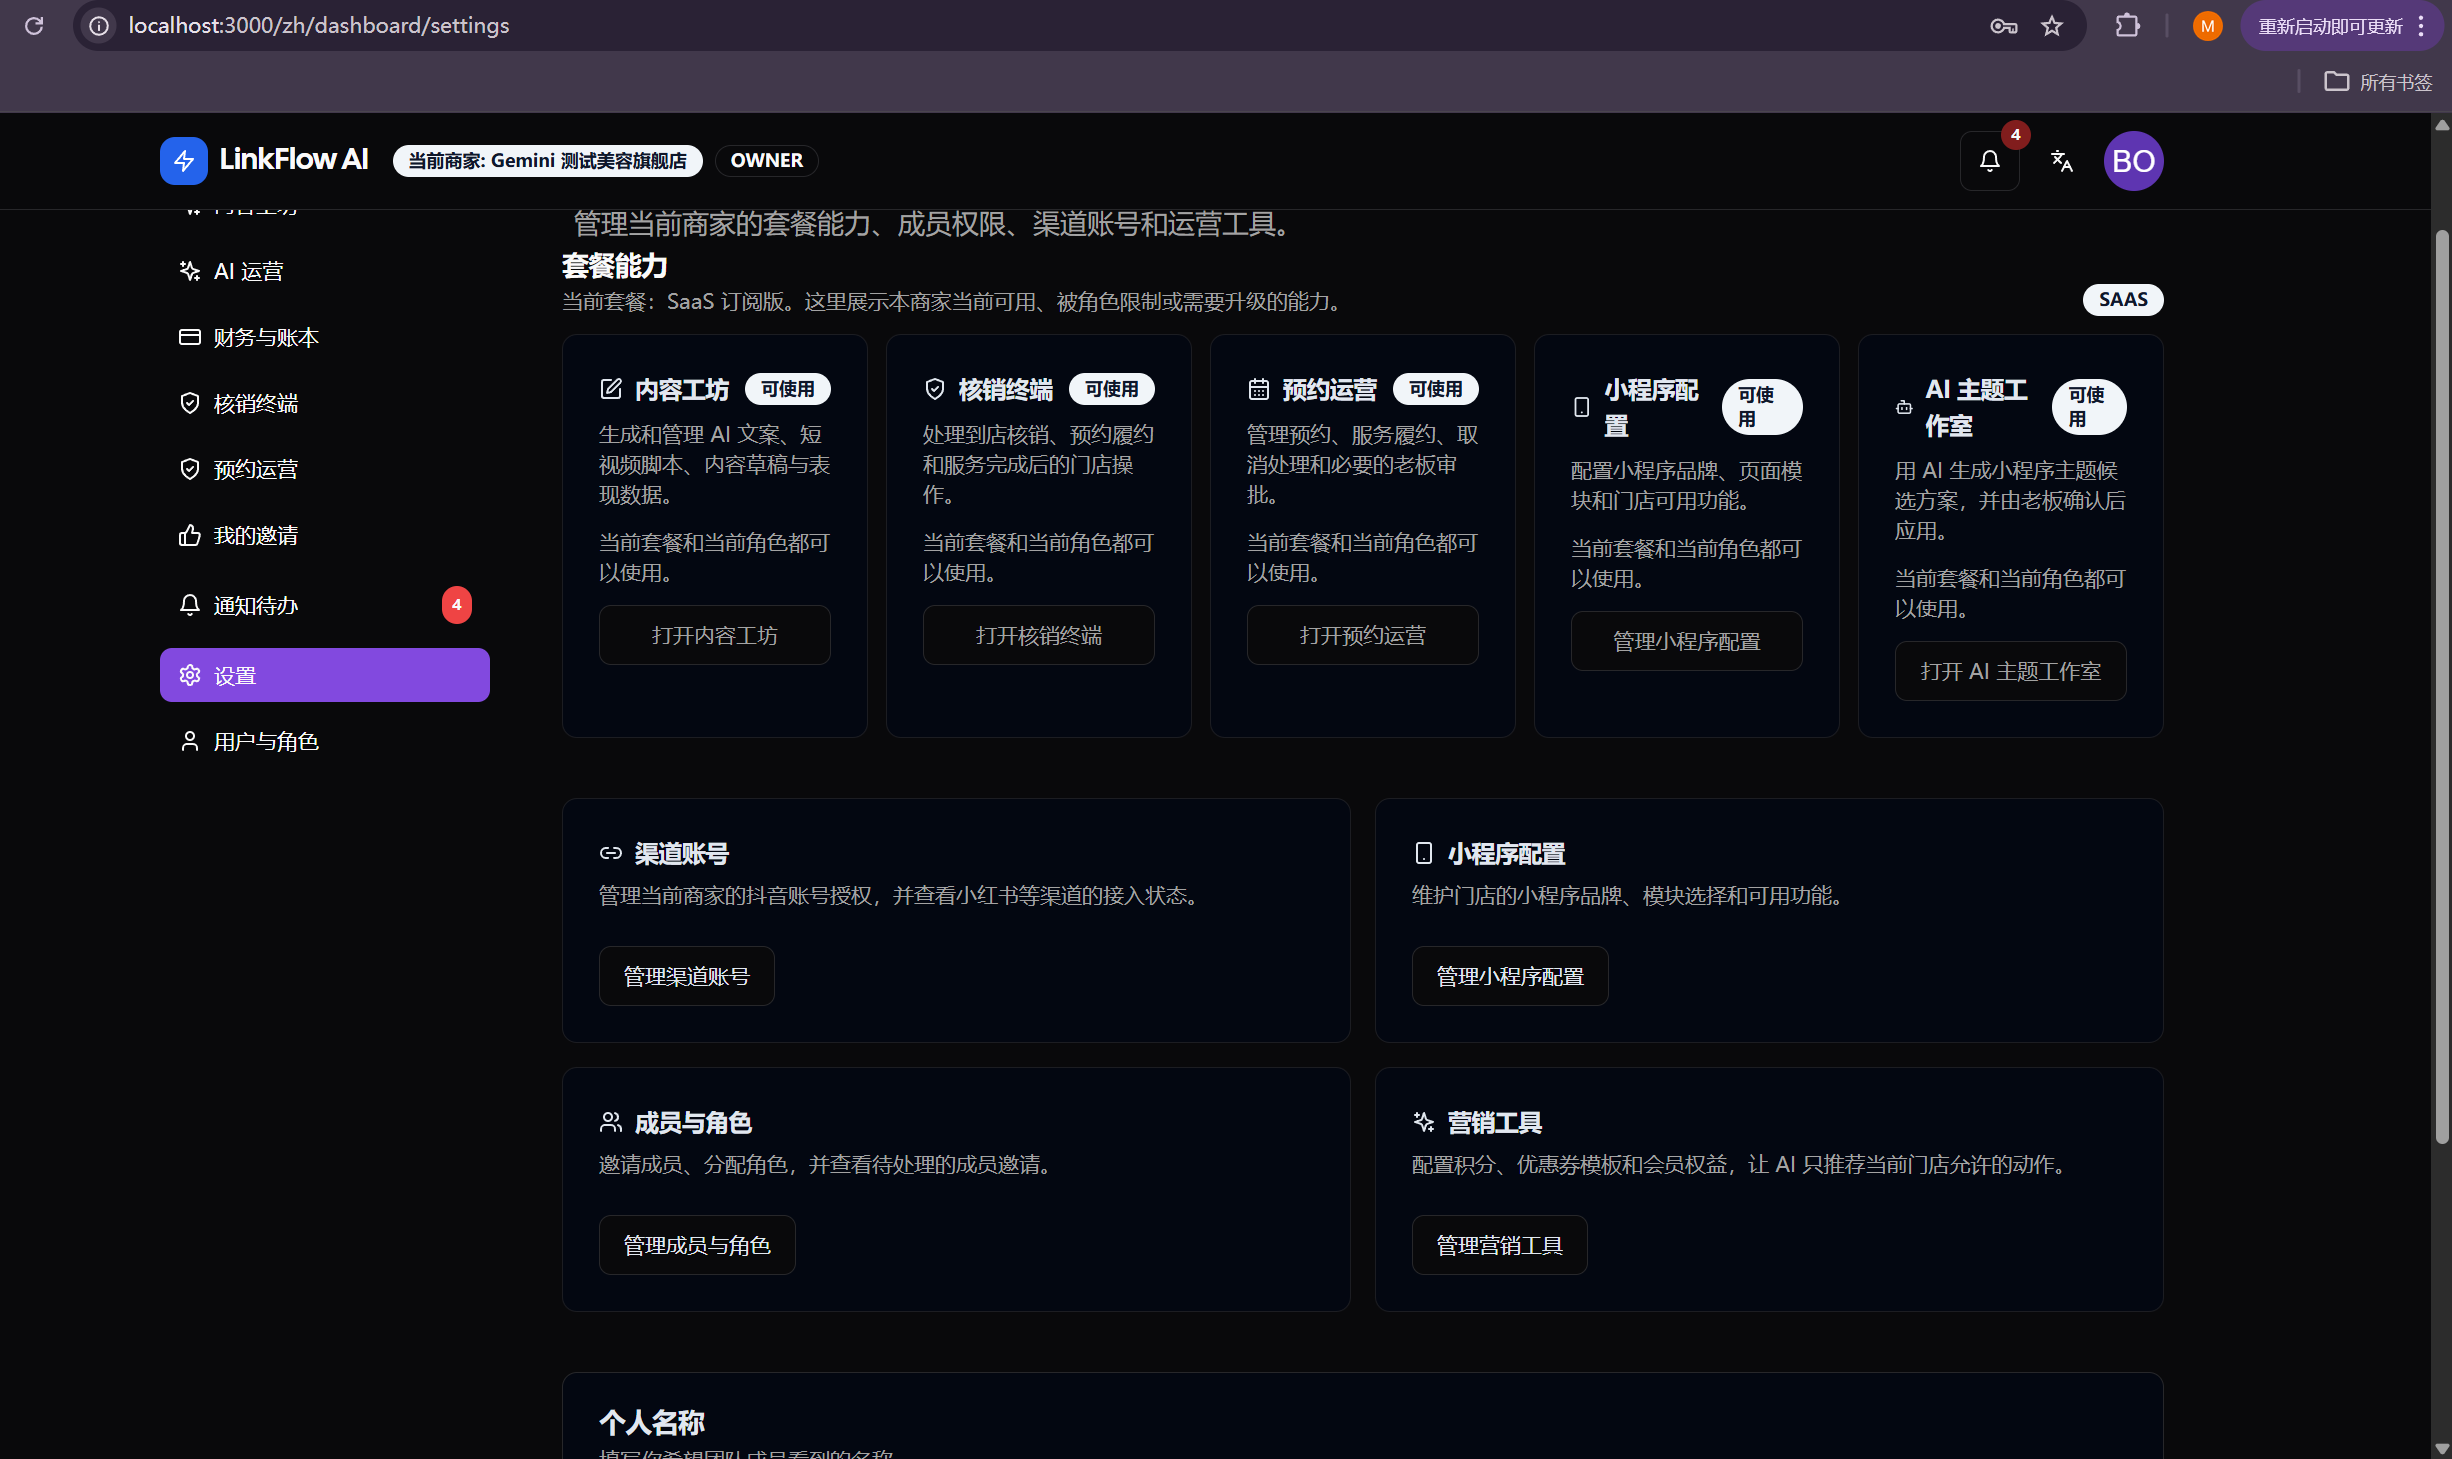Click the browser address bar URL
The height and width of the screenshot is (1459, 2452).
319,26
